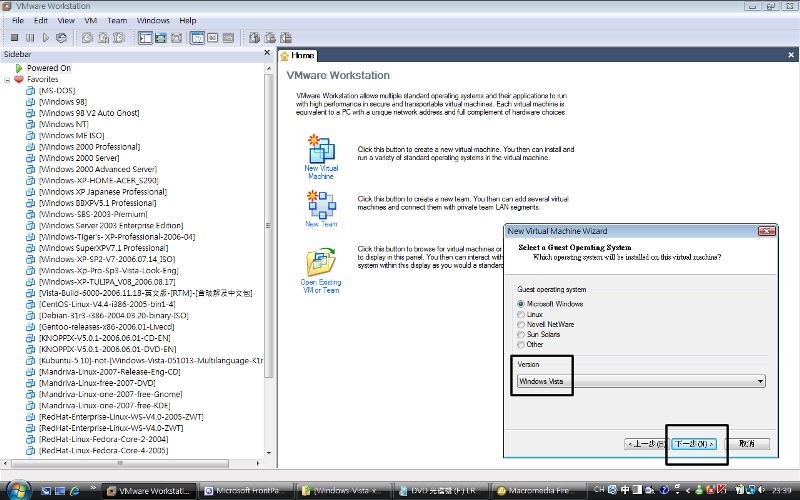Open the Team menu
The image size is (800, 500).
point(117,20)
